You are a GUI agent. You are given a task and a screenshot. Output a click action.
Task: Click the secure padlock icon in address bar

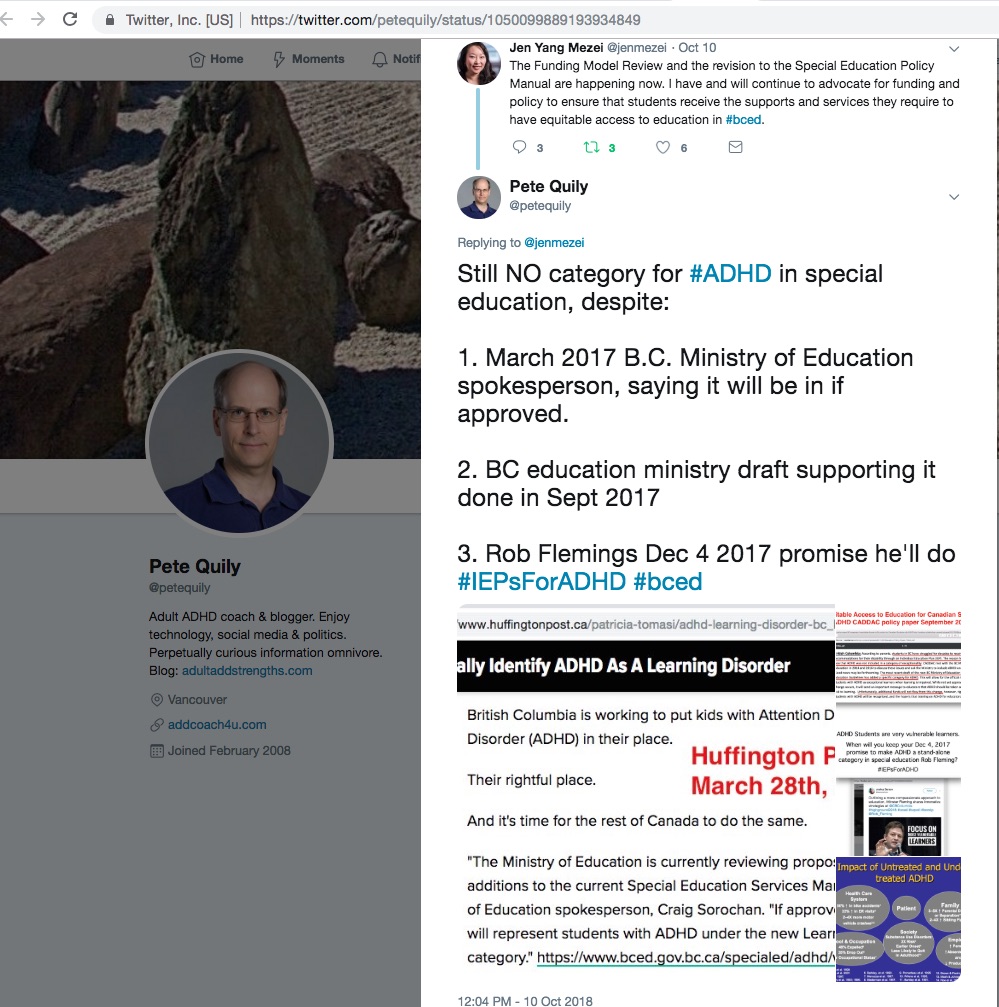[110, 20]
